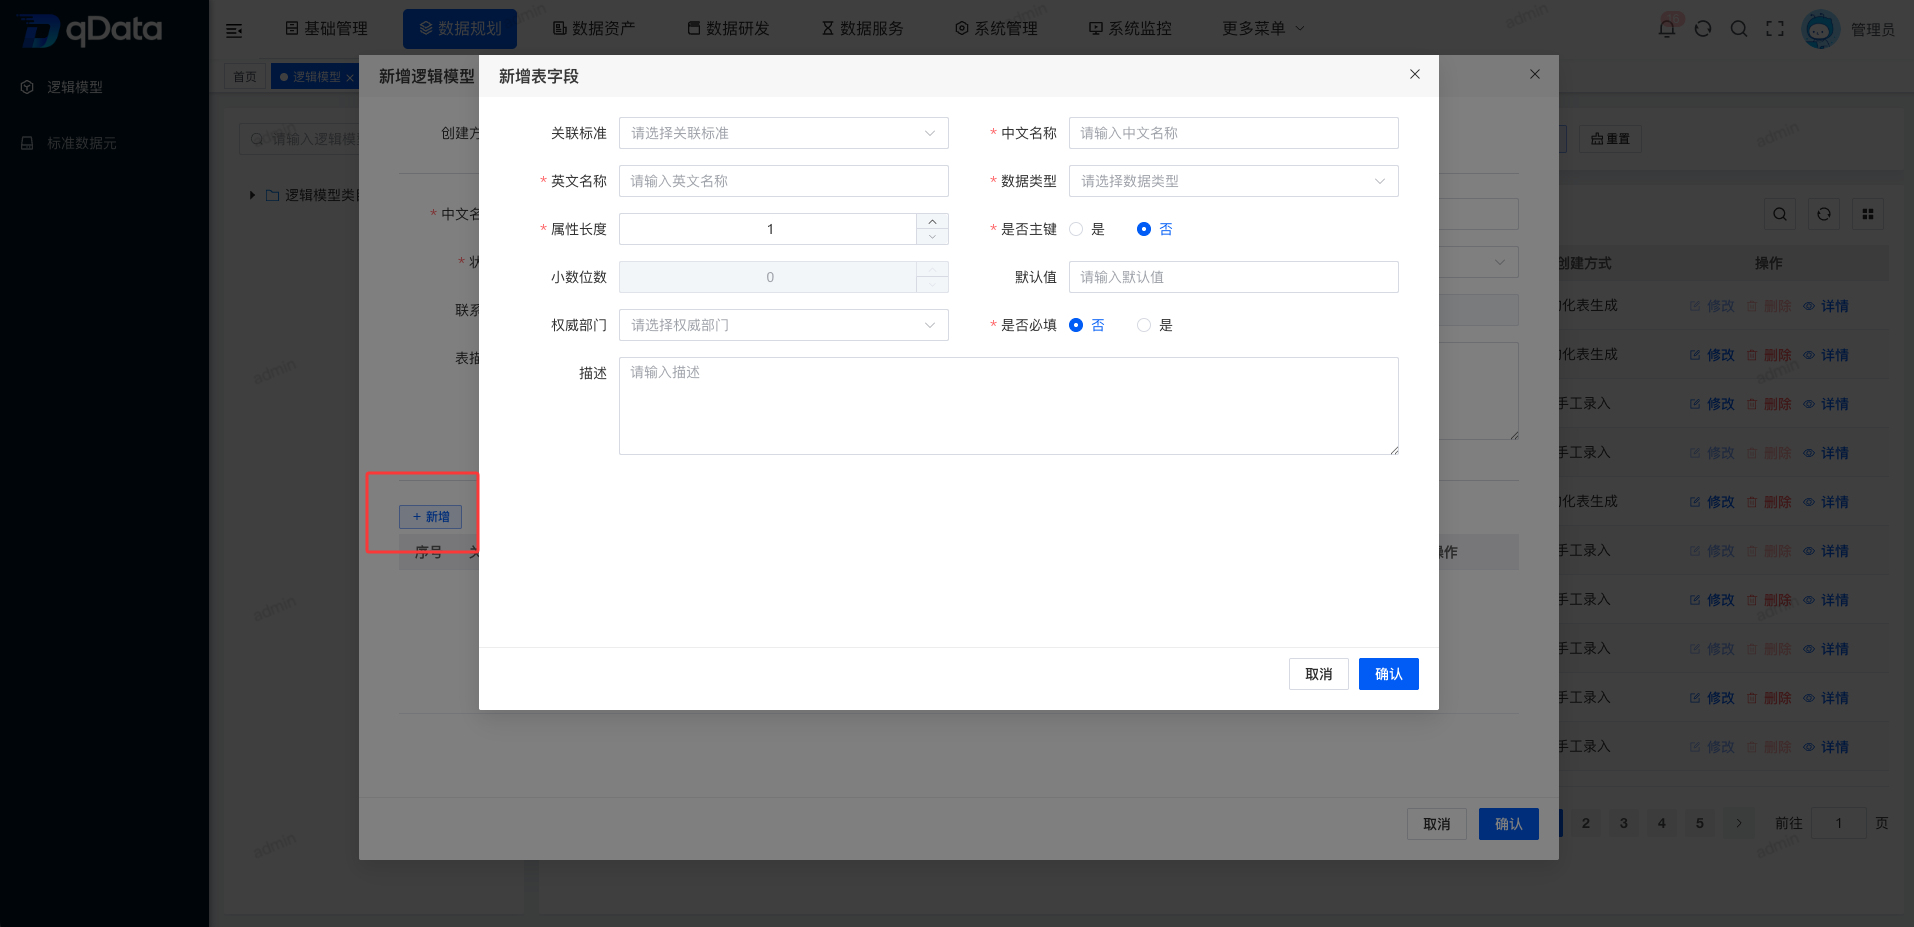Go to page 5
Screen dimensions: 1914x927
(1700, 823)
